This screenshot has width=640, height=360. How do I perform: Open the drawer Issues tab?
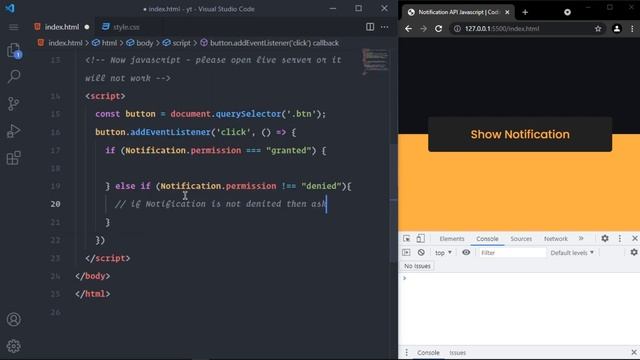click(x=457, y=352)
